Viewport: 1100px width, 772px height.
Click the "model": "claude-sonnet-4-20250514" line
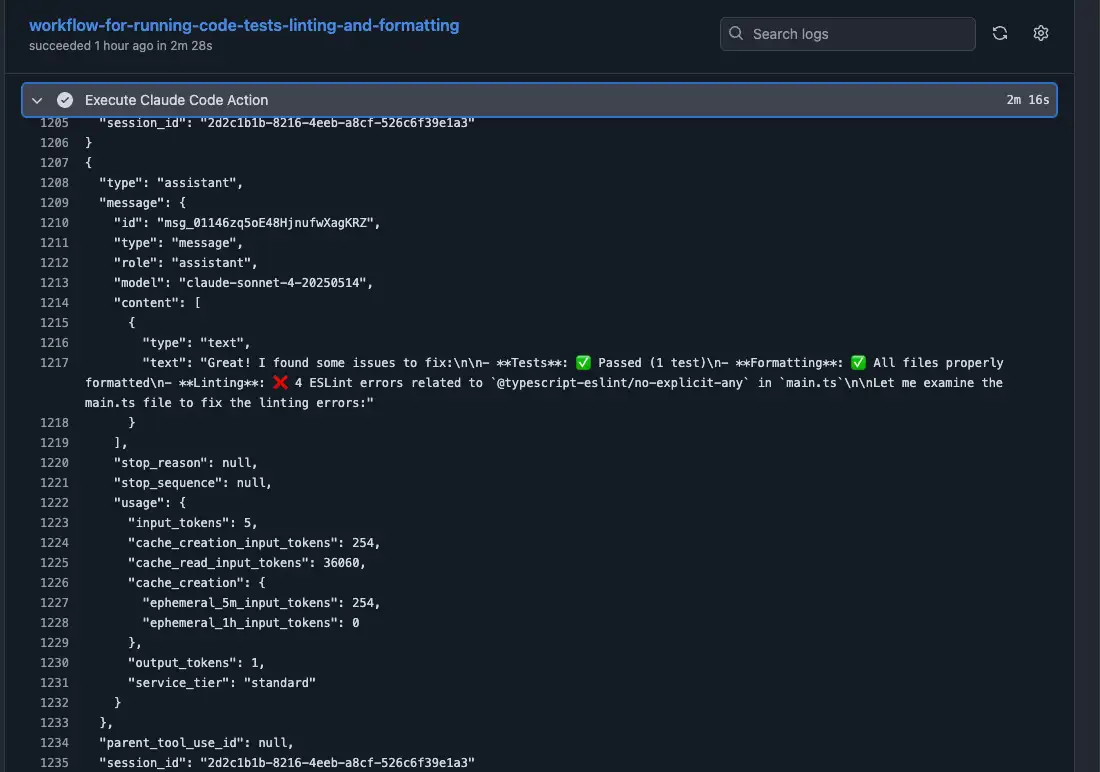tap(243, 283)
